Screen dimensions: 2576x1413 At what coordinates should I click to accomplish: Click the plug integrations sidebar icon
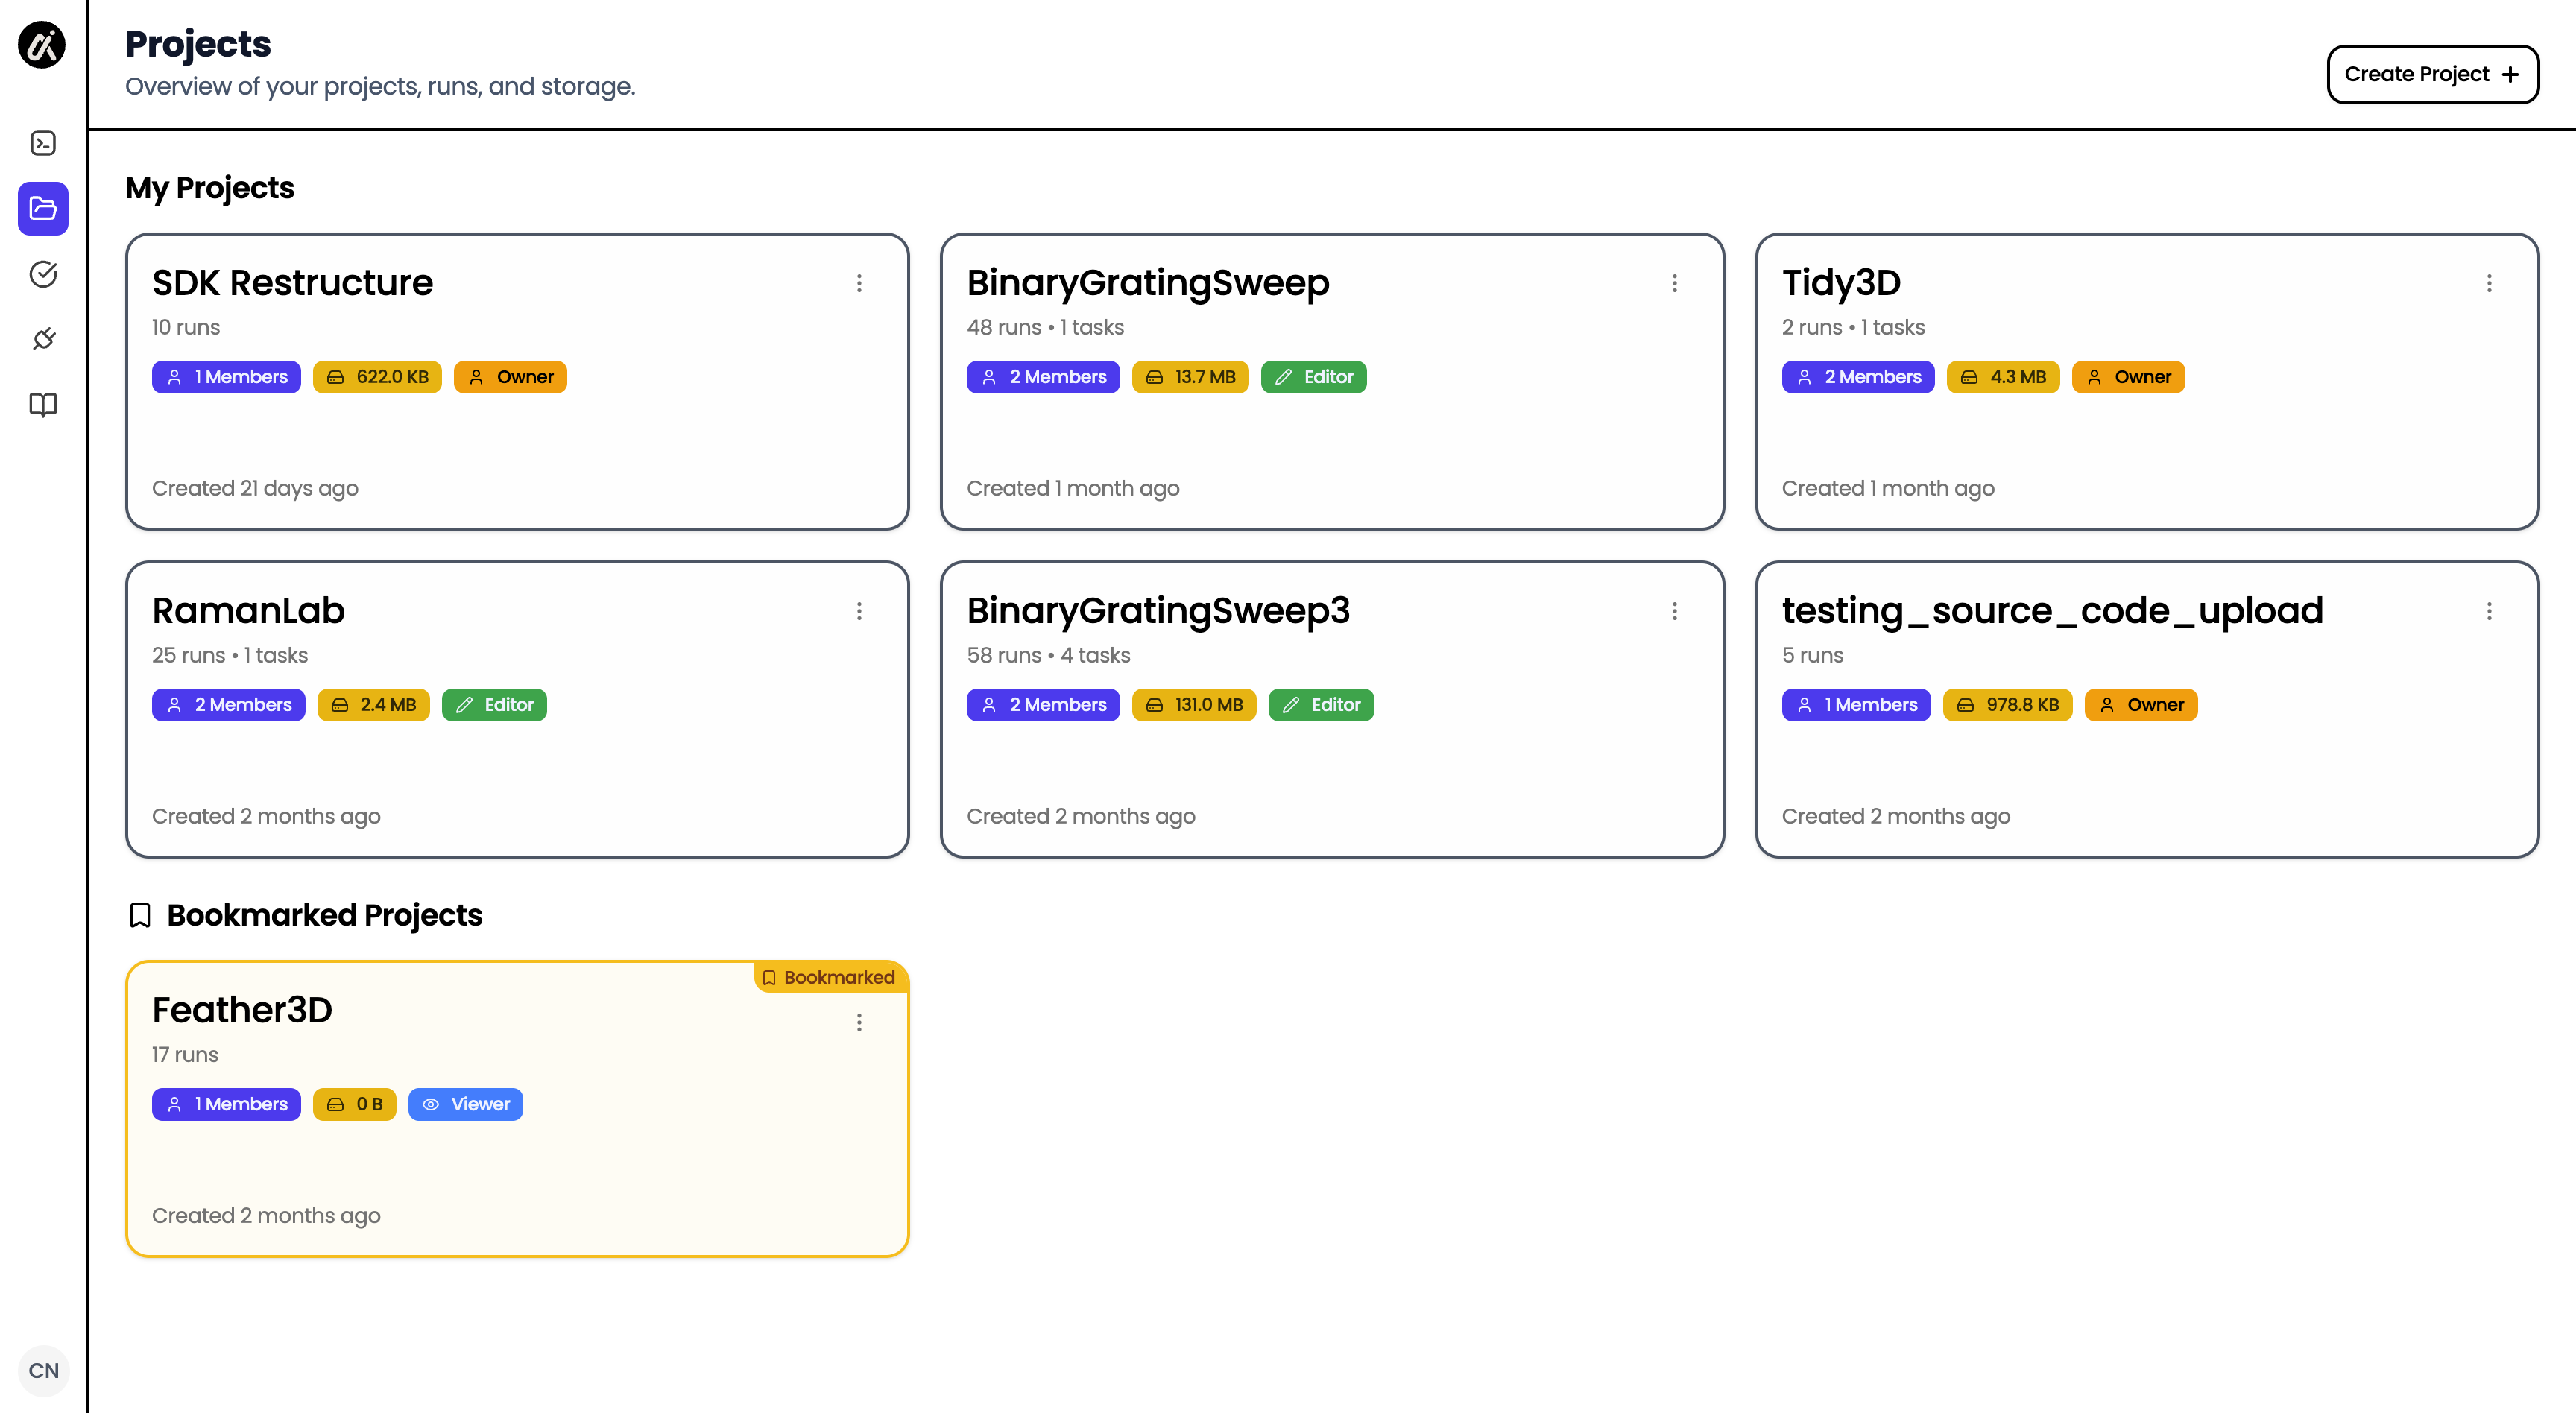pyautogui.click(x=43, y=339)
